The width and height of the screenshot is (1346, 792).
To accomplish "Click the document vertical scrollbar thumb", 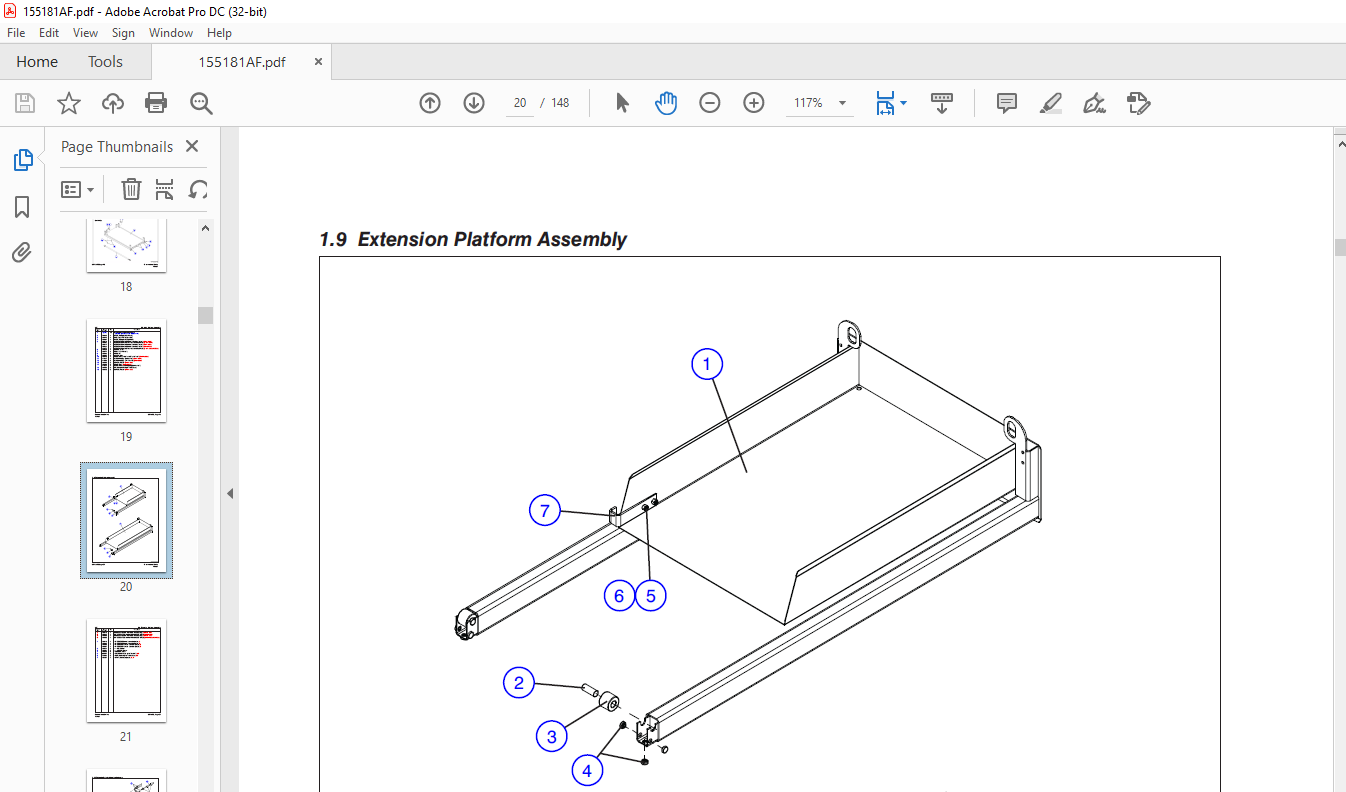I will (1340, 248).
